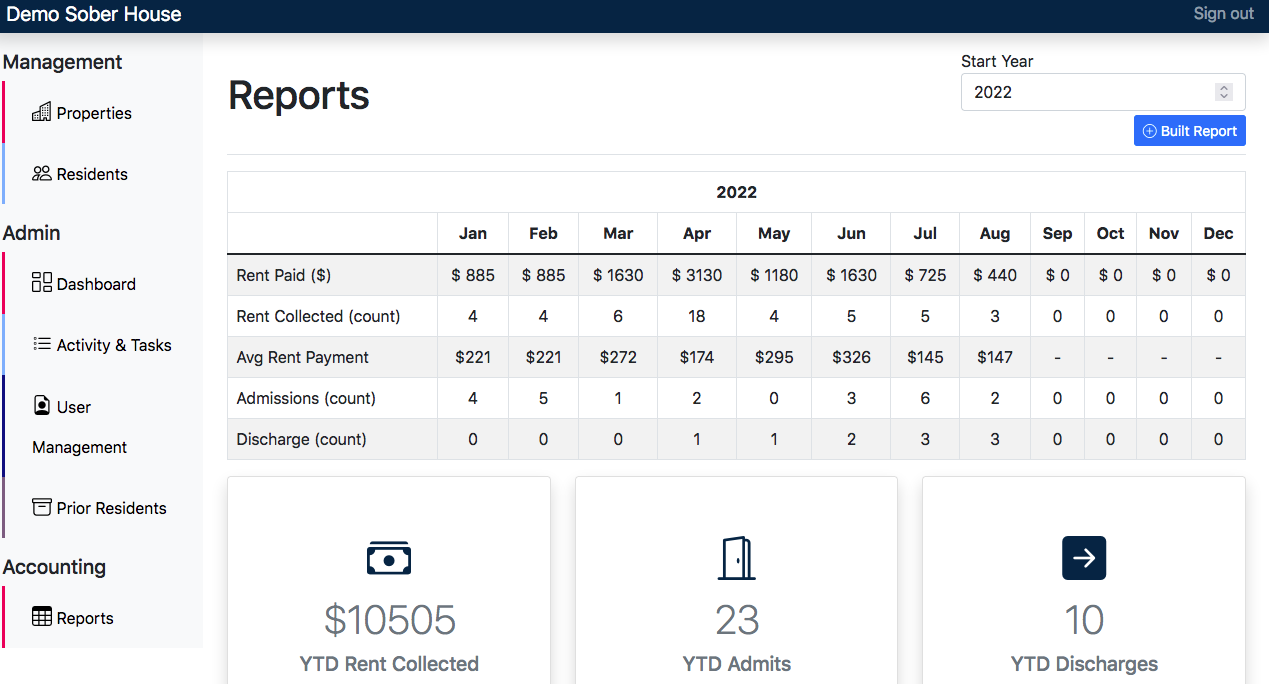Decrement the Start Year using the down arrow
The height and width of the screenshot is (684, 1269).
tap(1224, 96)
